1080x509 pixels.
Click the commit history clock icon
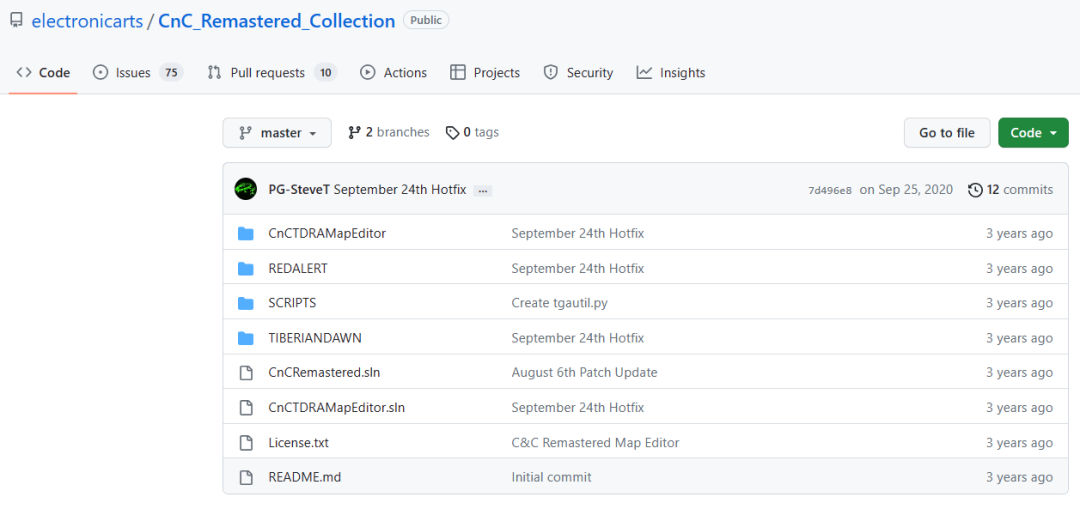[975, 190]
